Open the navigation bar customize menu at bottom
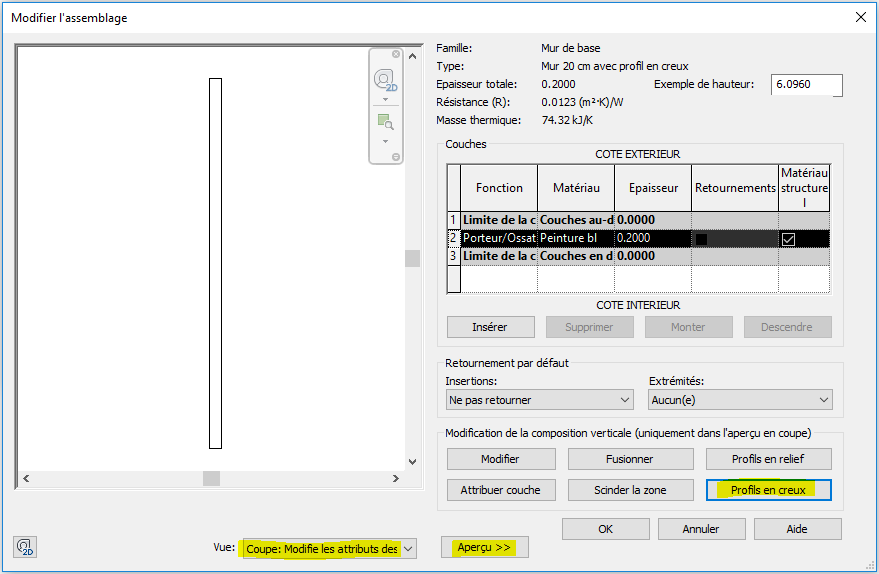 point(396,157)
